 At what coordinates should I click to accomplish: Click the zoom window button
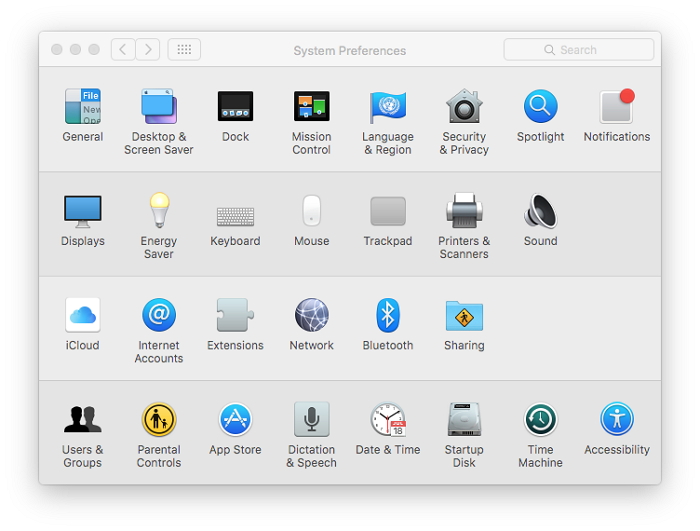point(94,49)
